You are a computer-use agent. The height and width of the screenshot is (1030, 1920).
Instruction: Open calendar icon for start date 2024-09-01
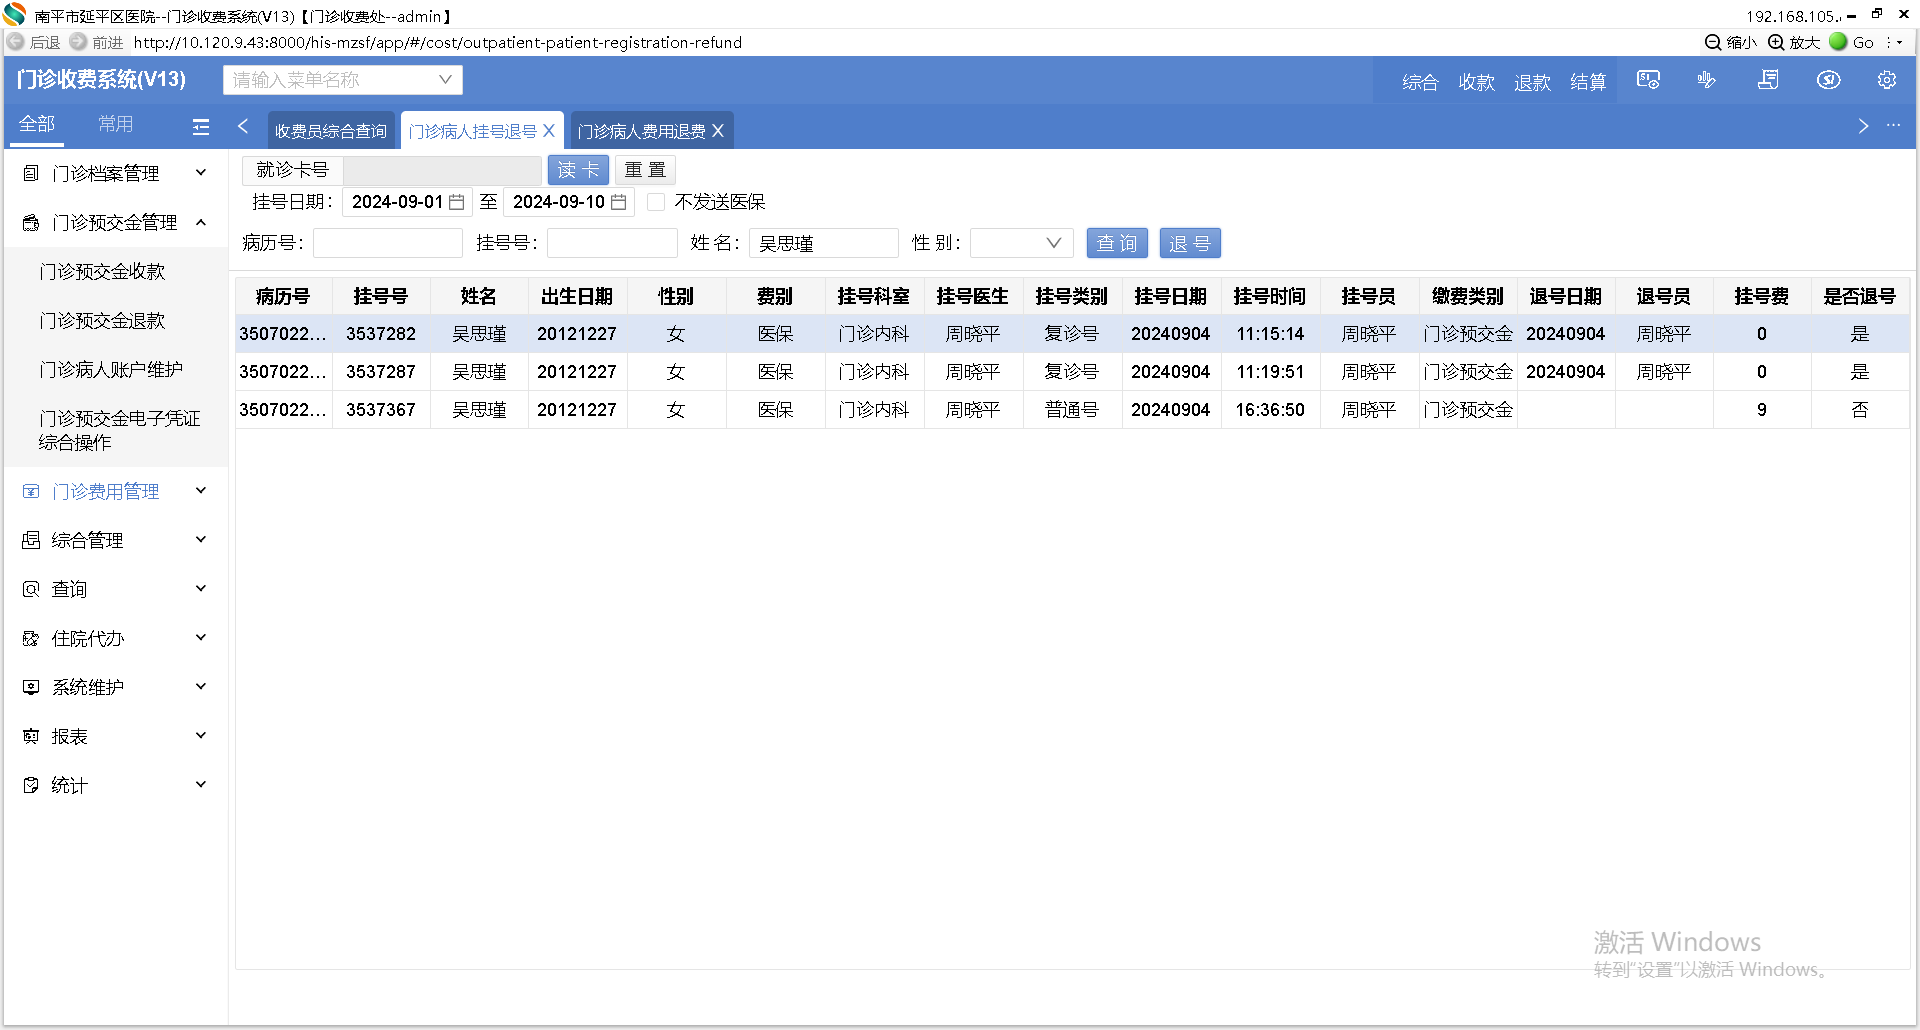(x=457, y=202)
